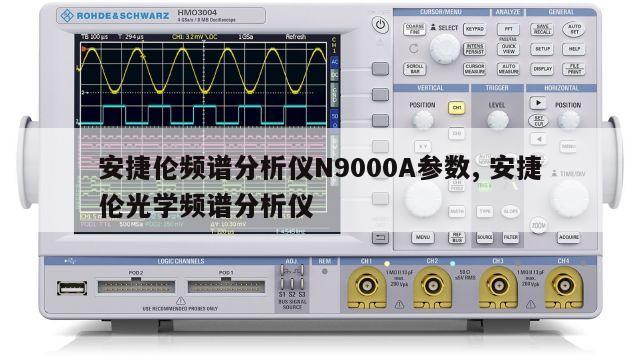Click the HMO3004 model label
Viewport: 640px width, 360px height.
pyautogui.click(x=197, y=13)
